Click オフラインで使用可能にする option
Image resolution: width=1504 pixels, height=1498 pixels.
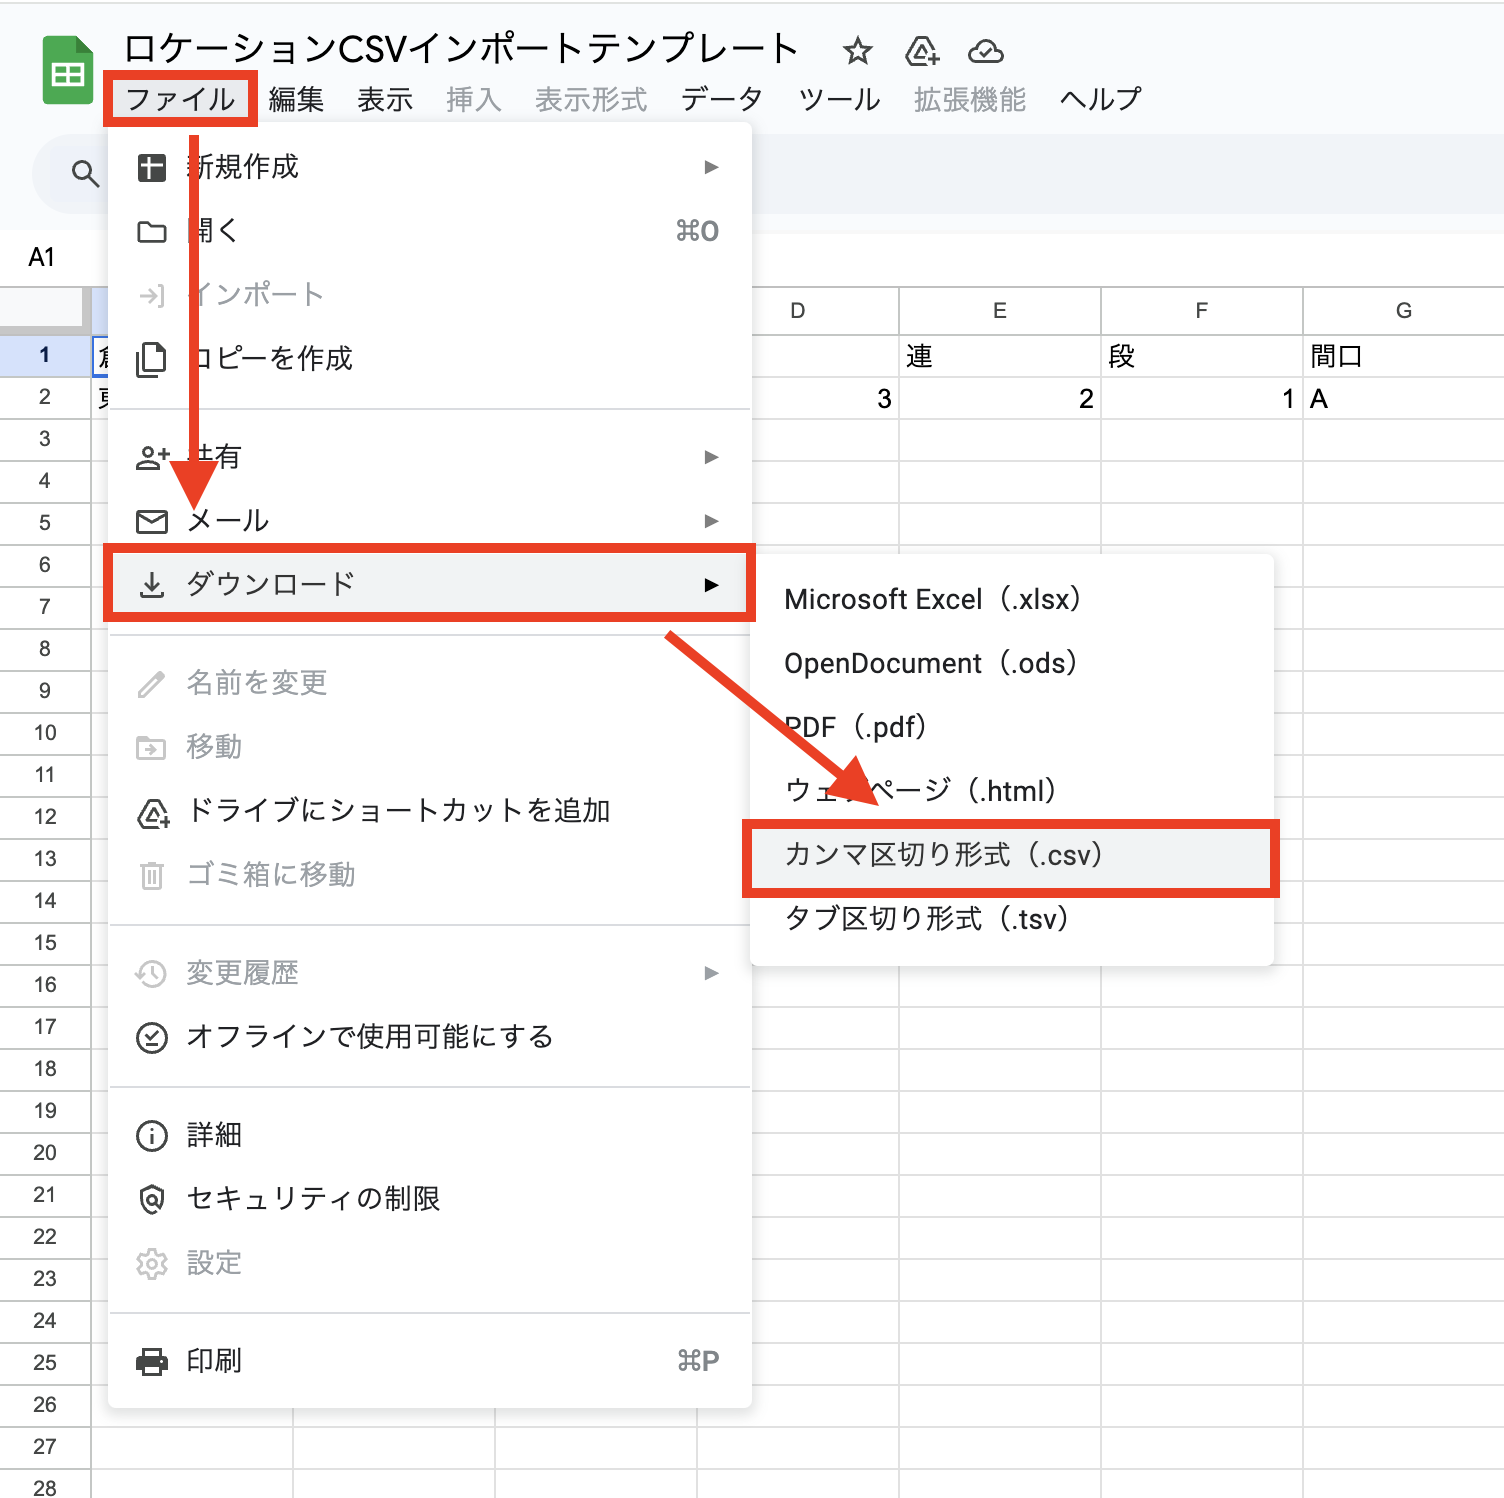click(370, 1037)
